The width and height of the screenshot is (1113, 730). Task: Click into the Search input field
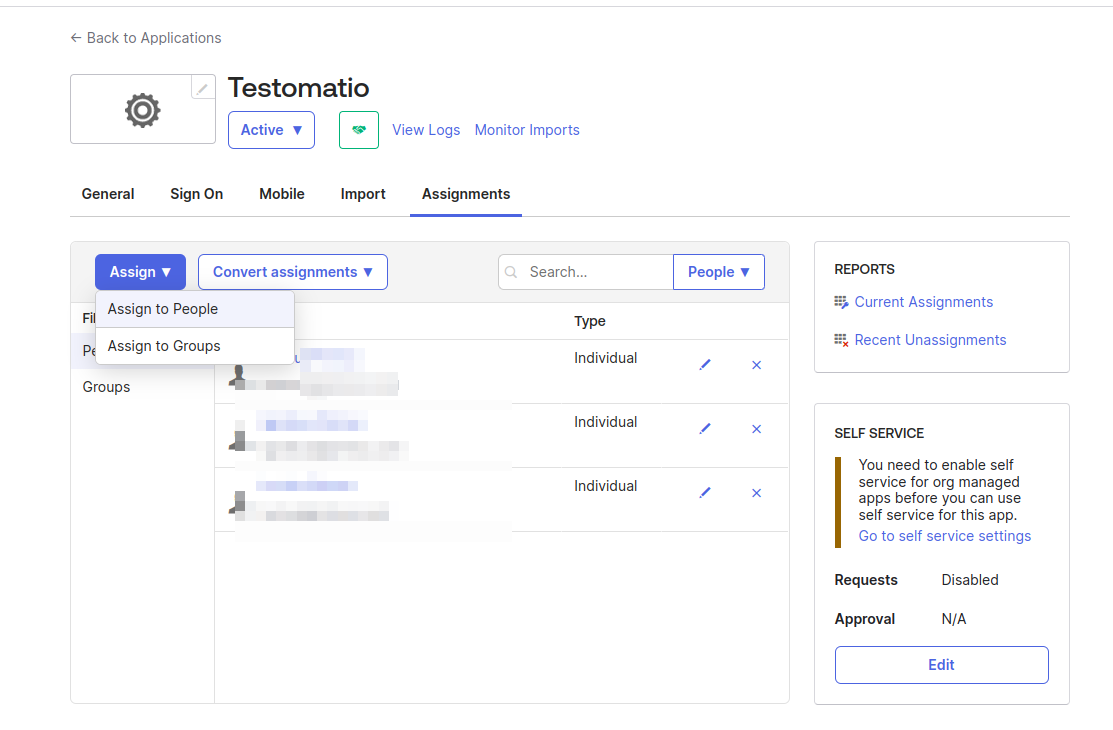pos(596,272)
